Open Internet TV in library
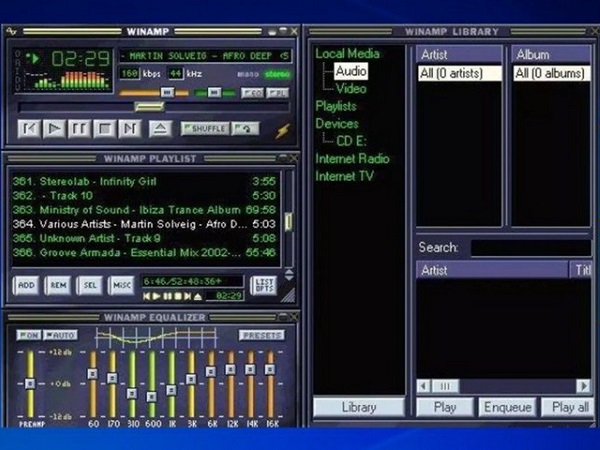Image resolution: width=600 pixels, height=450 pixels. click(x=344, y=176)
